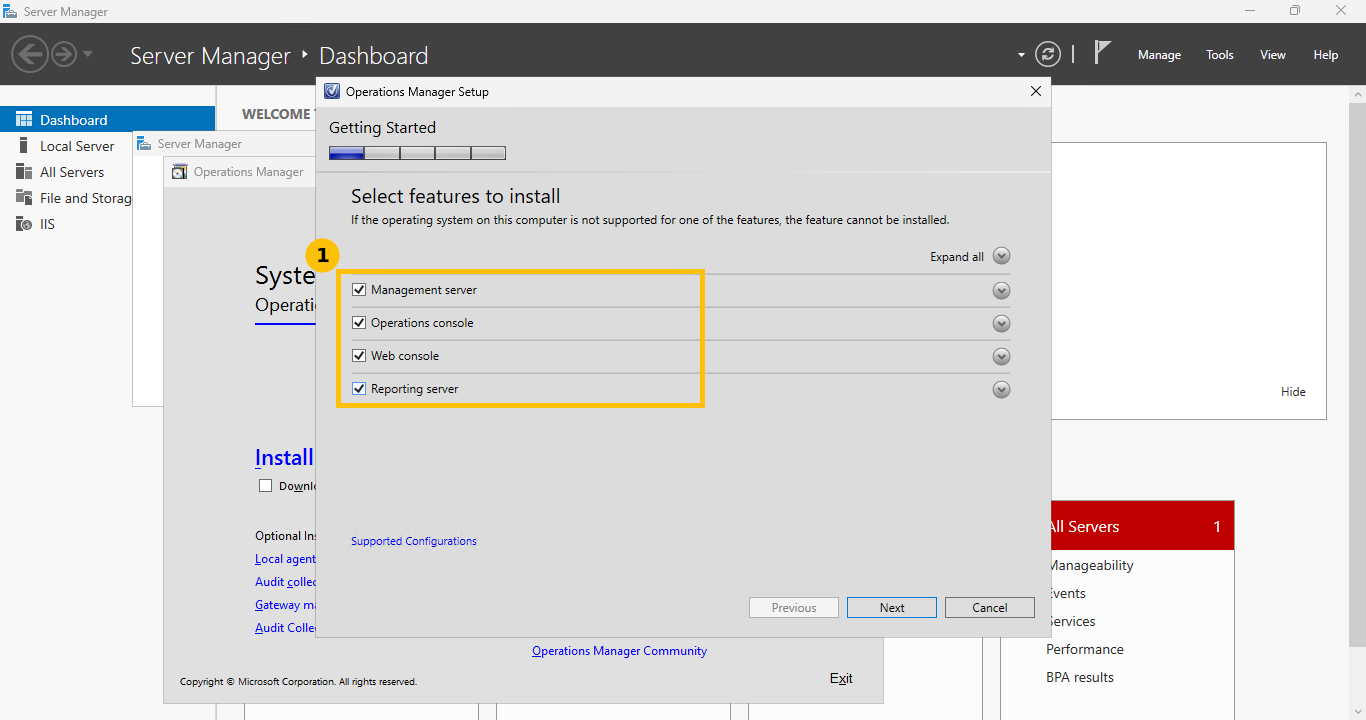Click the Server Manager app icon in the title bar
Screen dimensions: 1366x720
click(10, 11)
